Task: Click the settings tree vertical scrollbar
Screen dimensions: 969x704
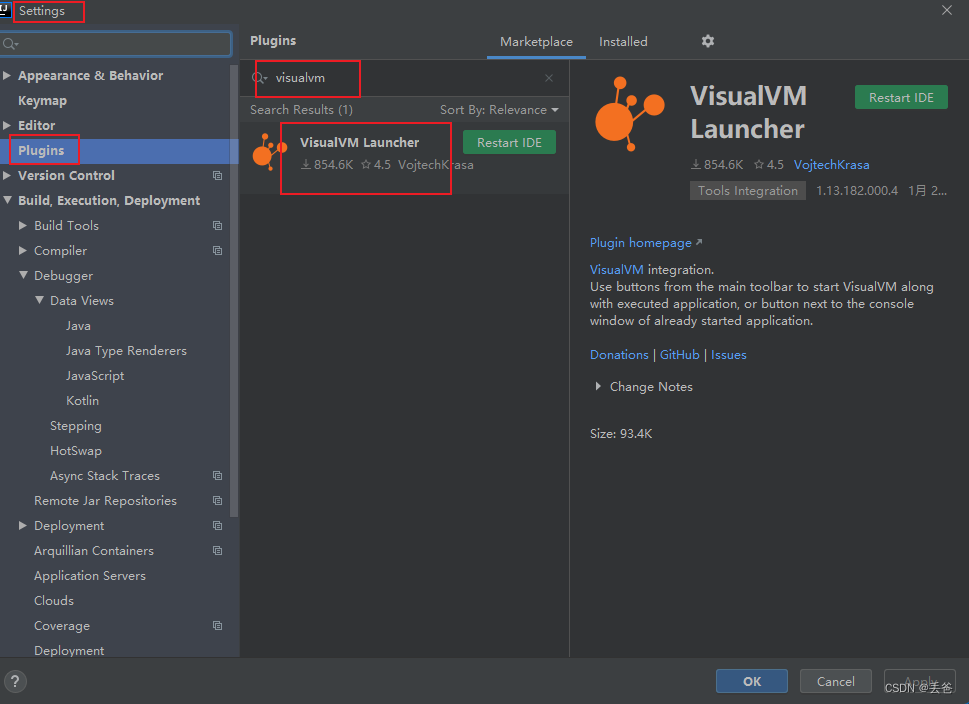Action: [234, 291]
